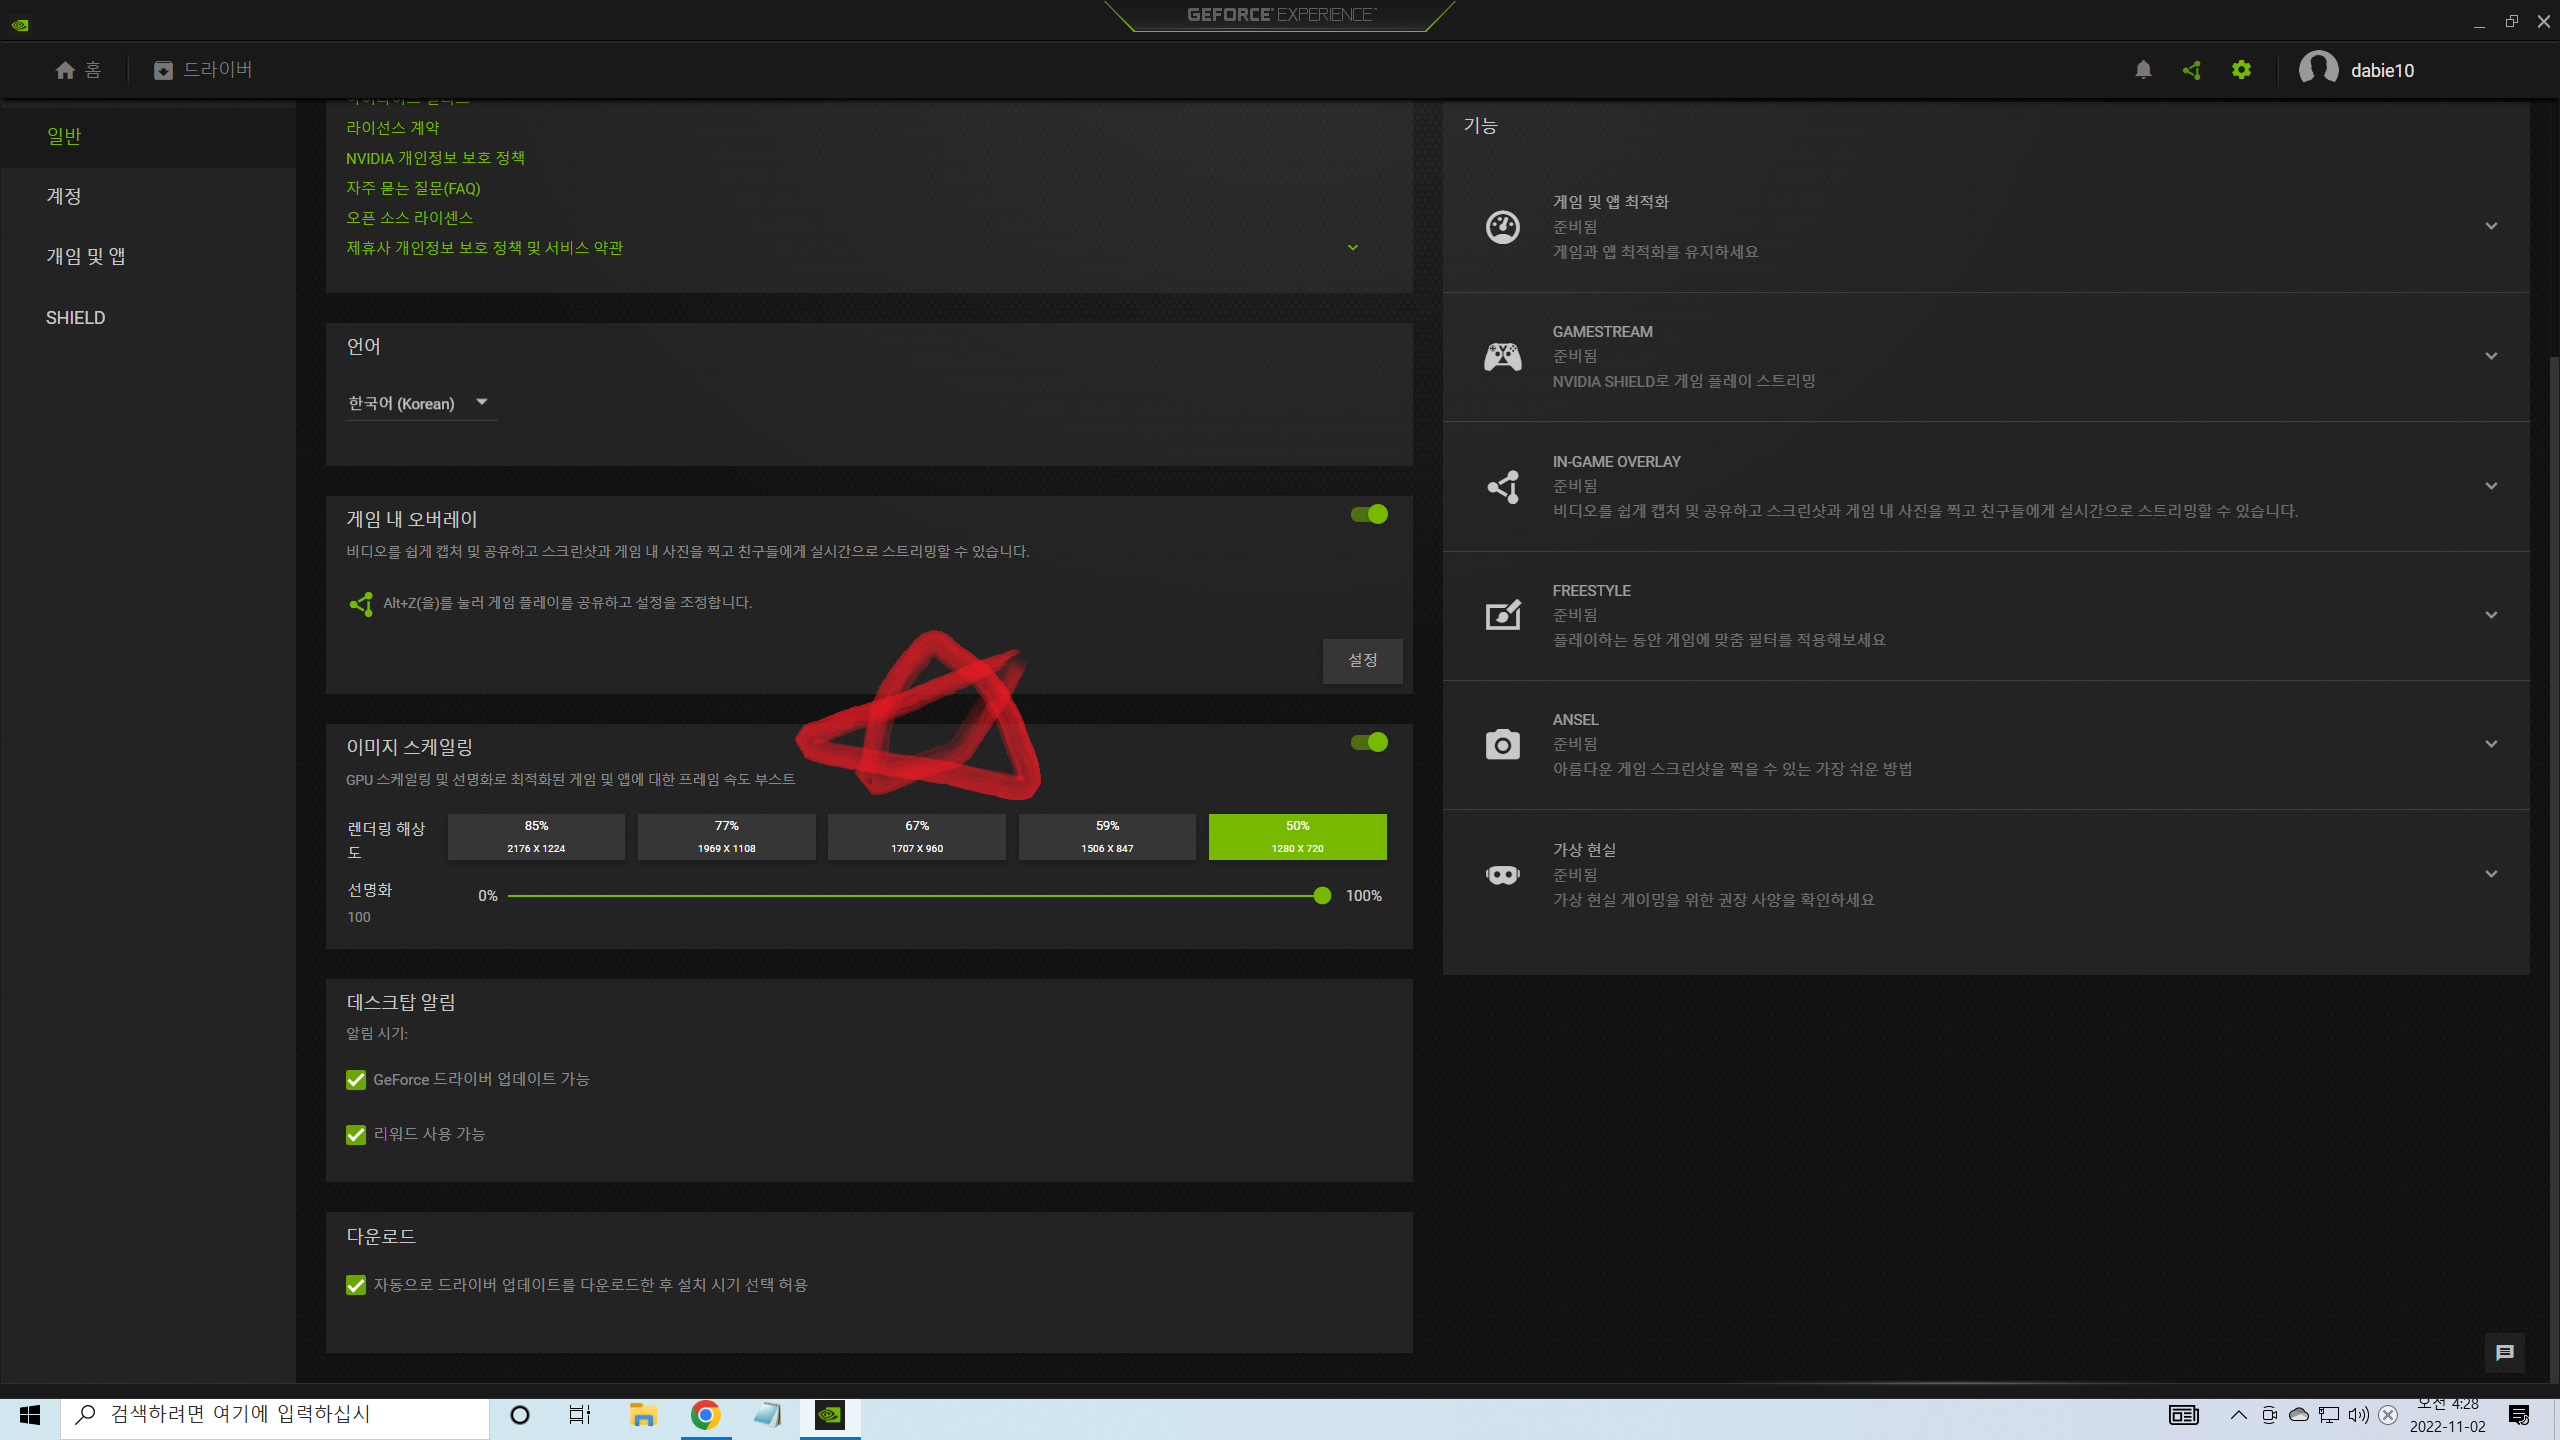Click the share overlay icon in header

[x=2192, y=70]
